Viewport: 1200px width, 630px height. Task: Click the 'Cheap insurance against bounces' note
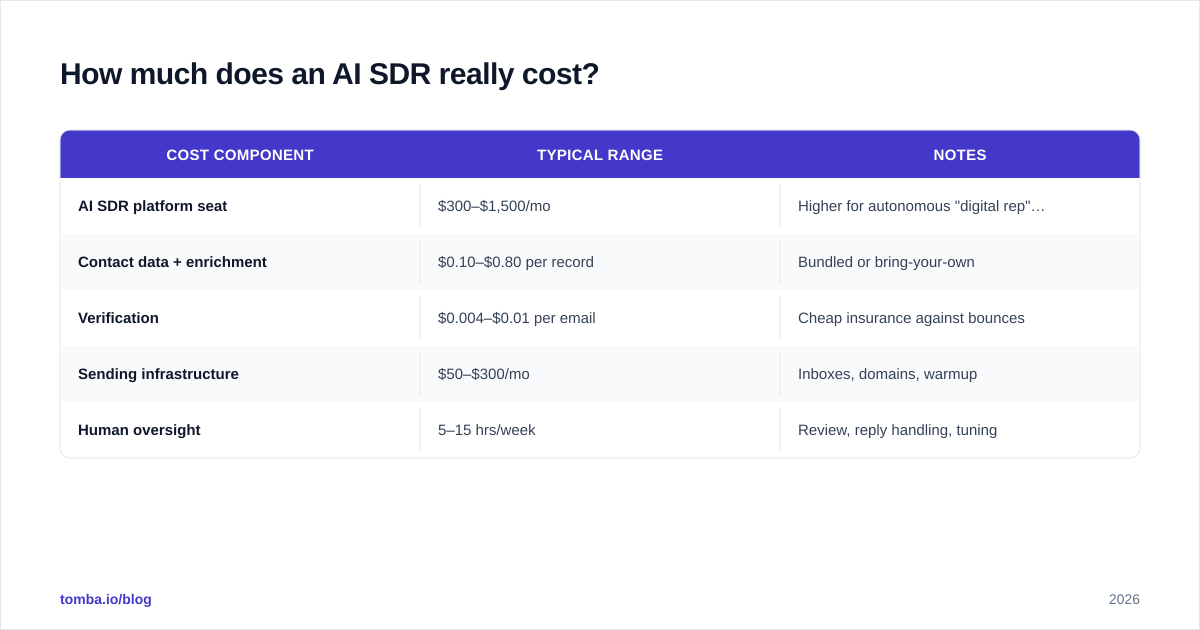pos(911,318)
